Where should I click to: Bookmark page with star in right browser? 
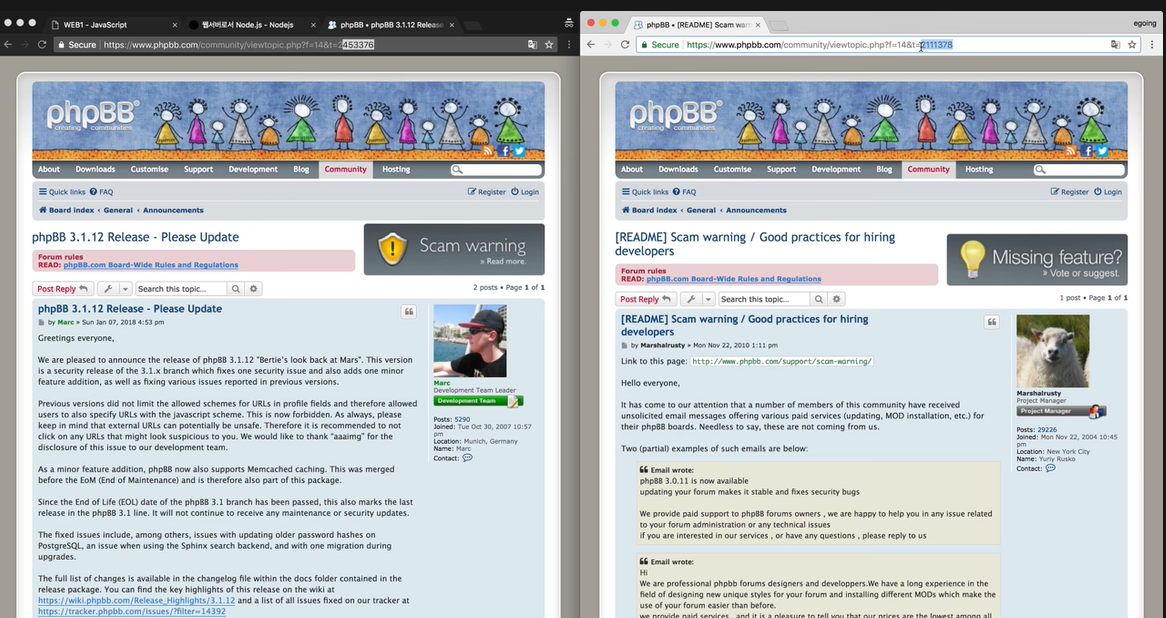(x=1132, y=45)
